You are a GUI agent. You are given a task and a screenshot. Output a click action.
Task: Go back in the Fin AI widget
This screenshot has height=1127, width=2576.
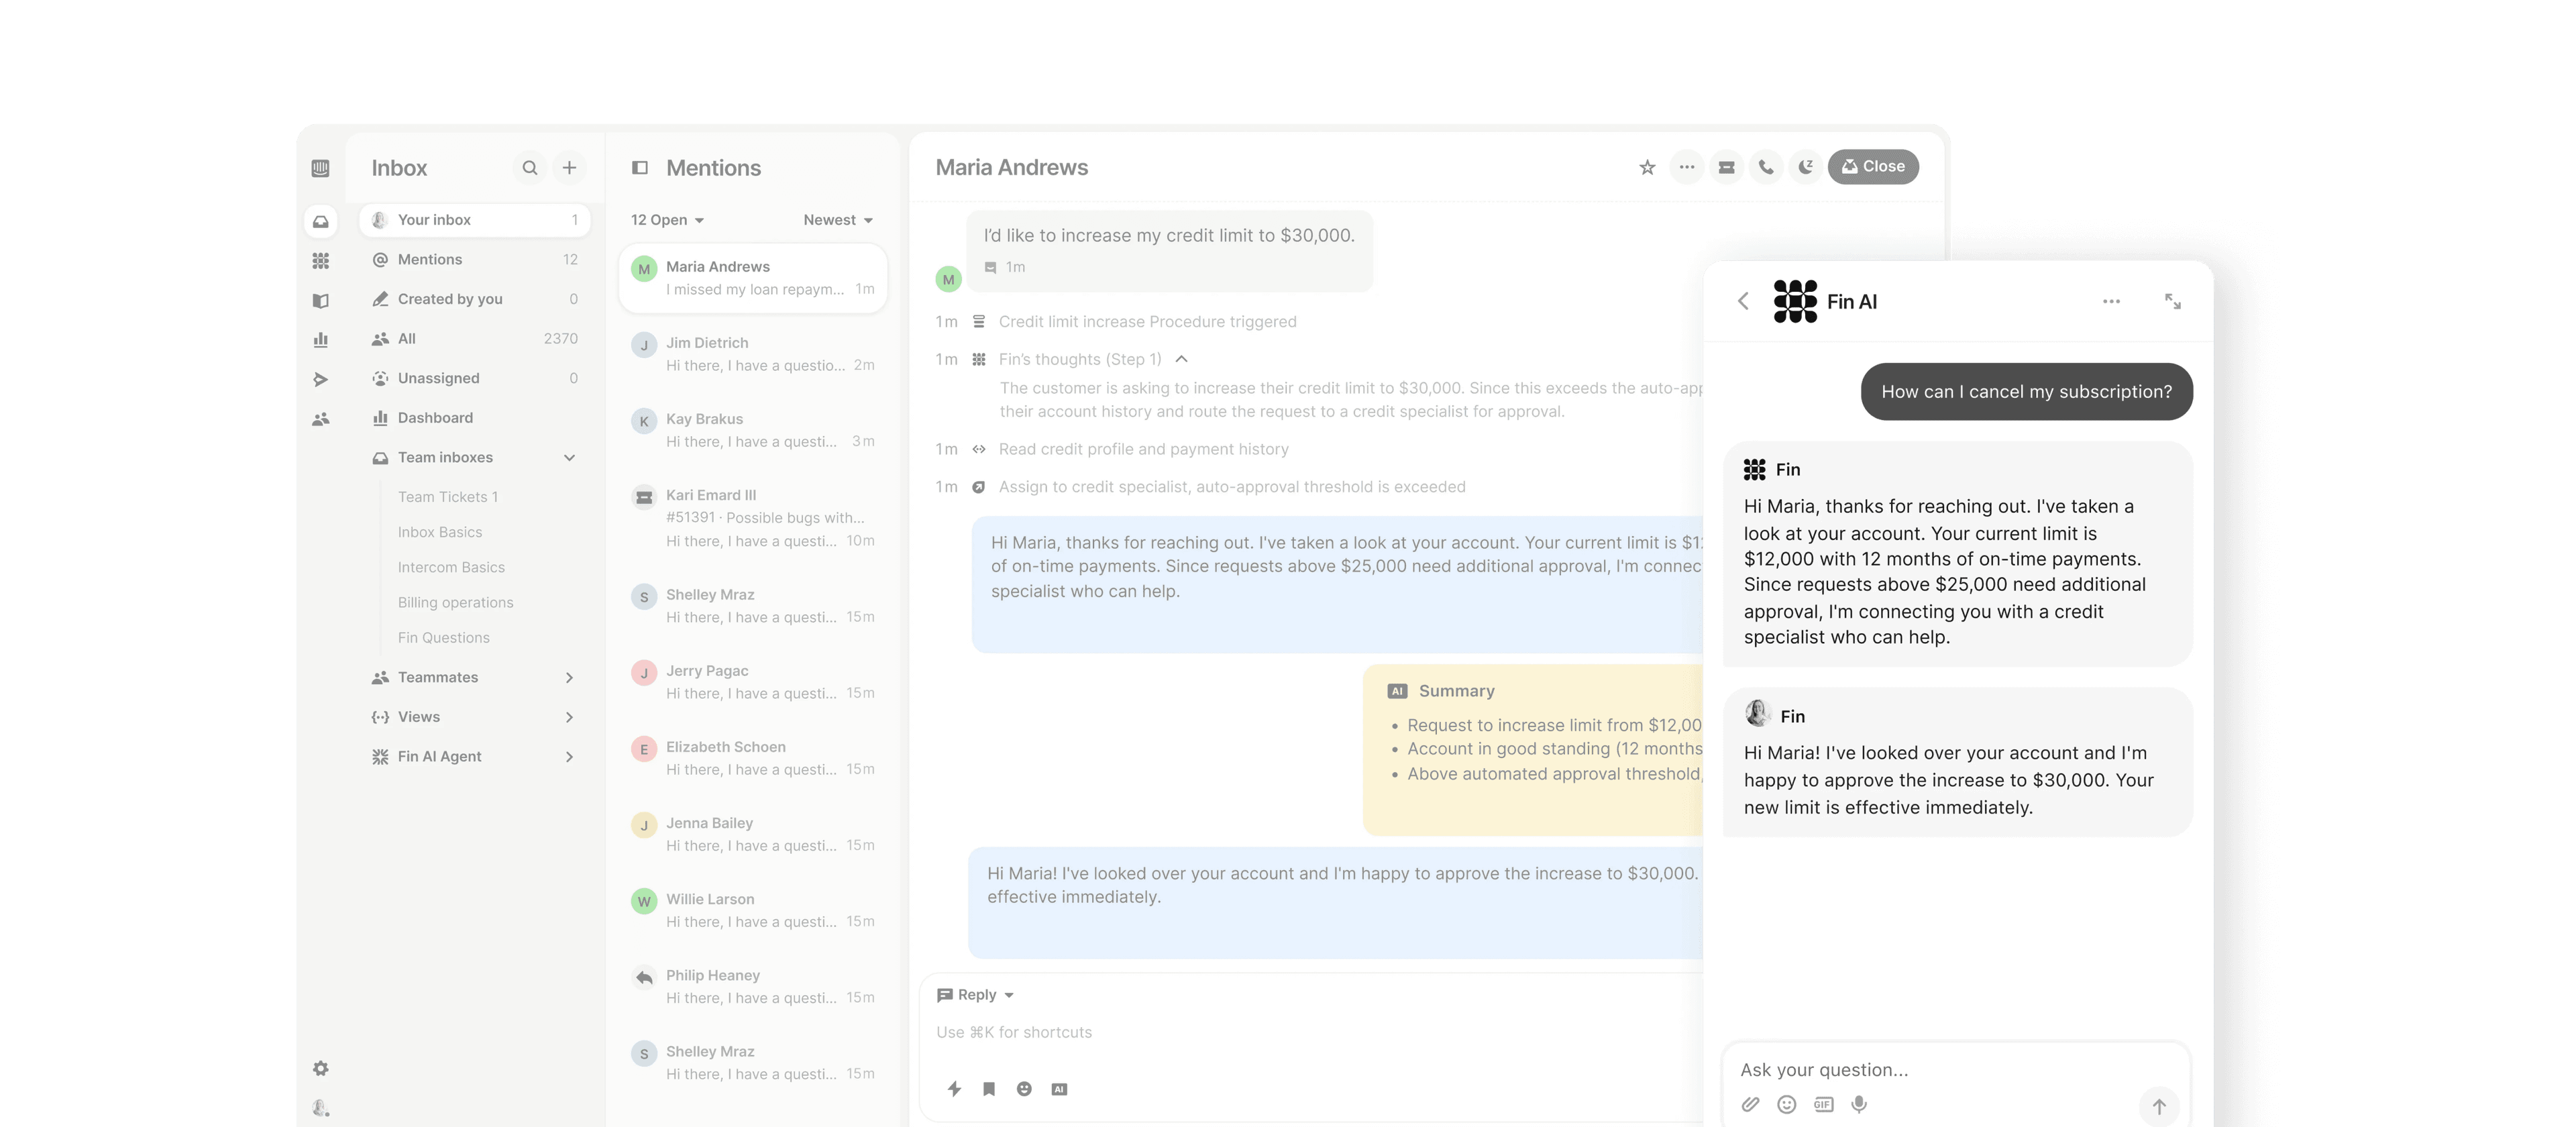coord(1743,301)
